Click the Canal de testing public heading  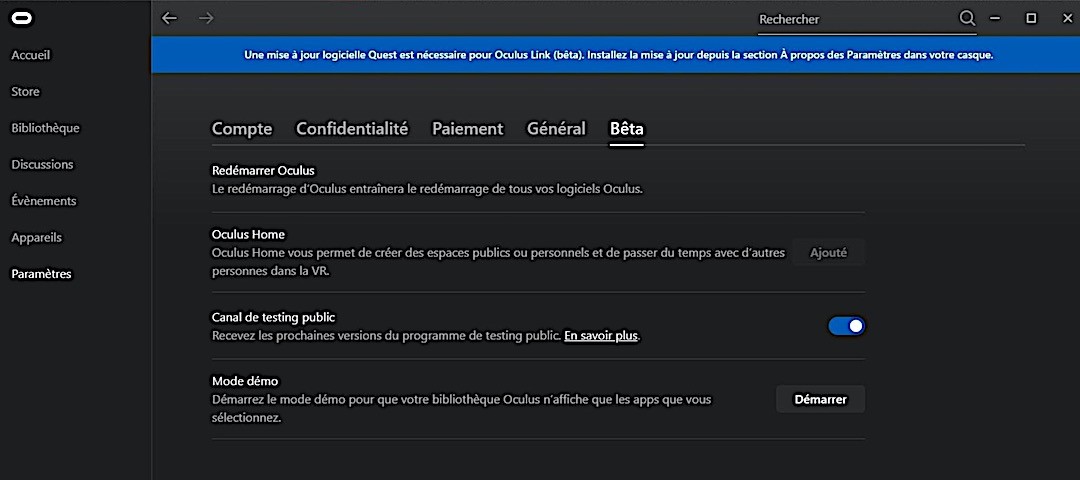(x=273, y=317)
